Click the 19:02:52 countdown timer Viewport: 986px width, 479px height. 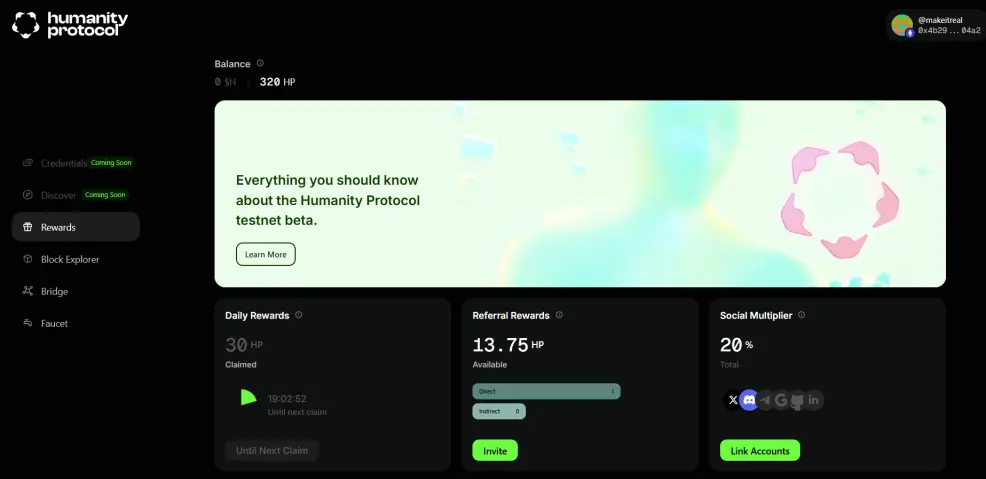[287, 399]
